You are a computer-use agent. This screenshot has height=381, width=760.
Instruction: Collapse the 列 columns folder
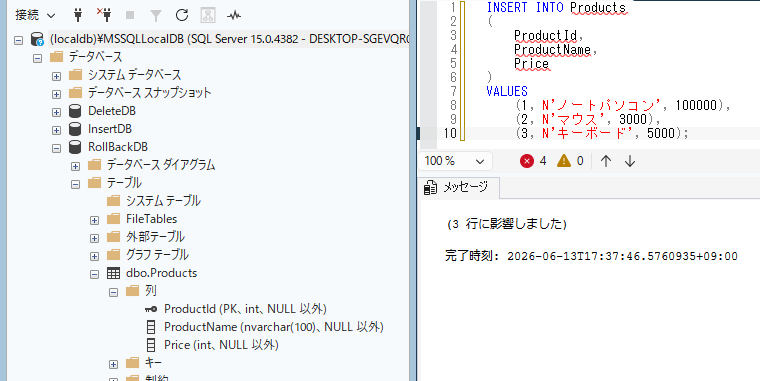113,292
